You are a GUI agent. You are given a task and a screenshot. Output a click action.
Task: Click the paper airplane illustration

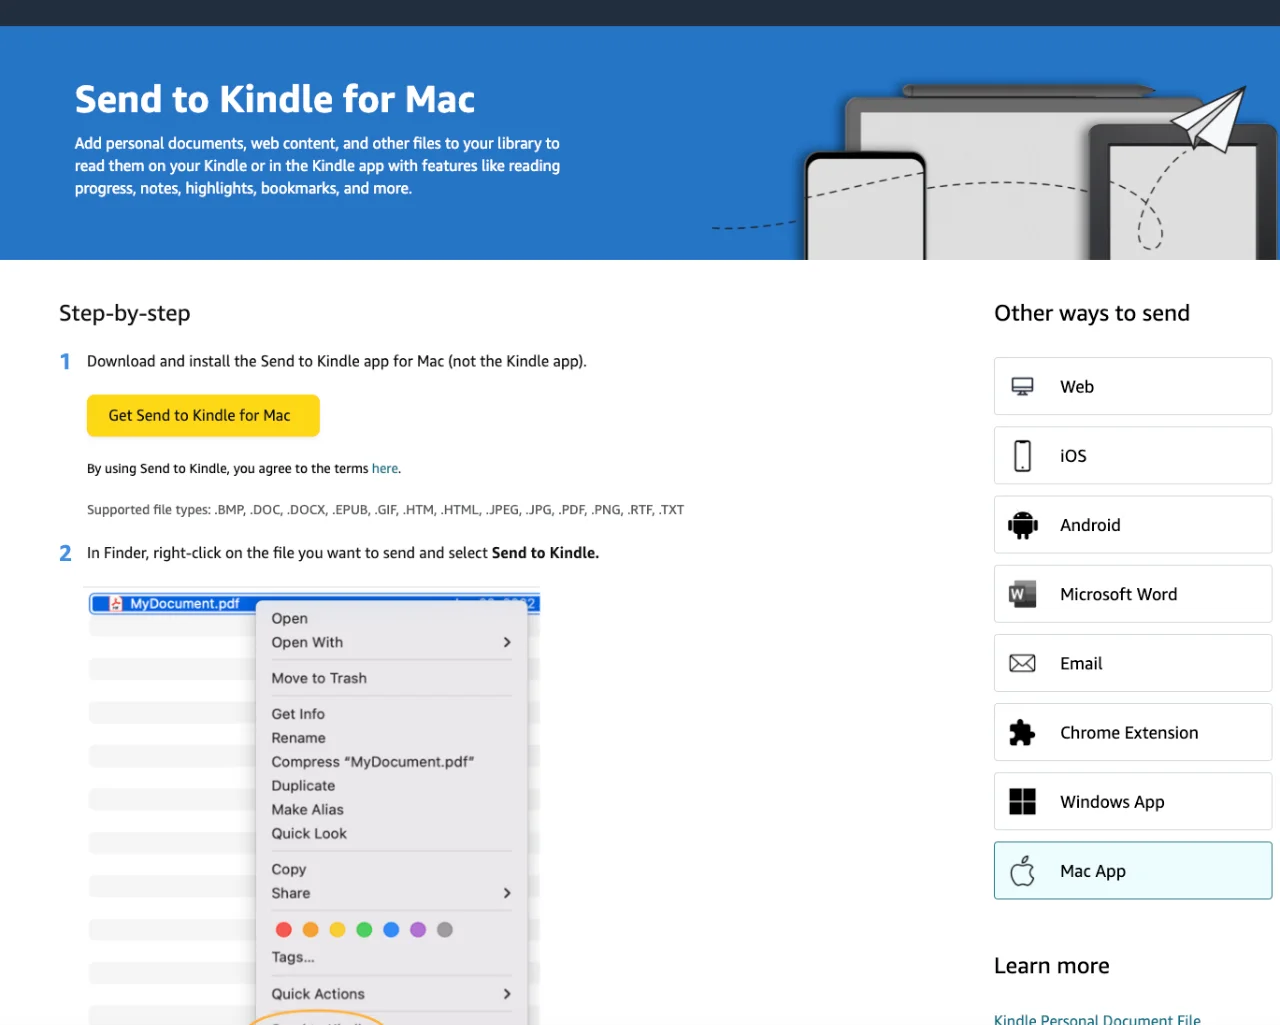1210,120
